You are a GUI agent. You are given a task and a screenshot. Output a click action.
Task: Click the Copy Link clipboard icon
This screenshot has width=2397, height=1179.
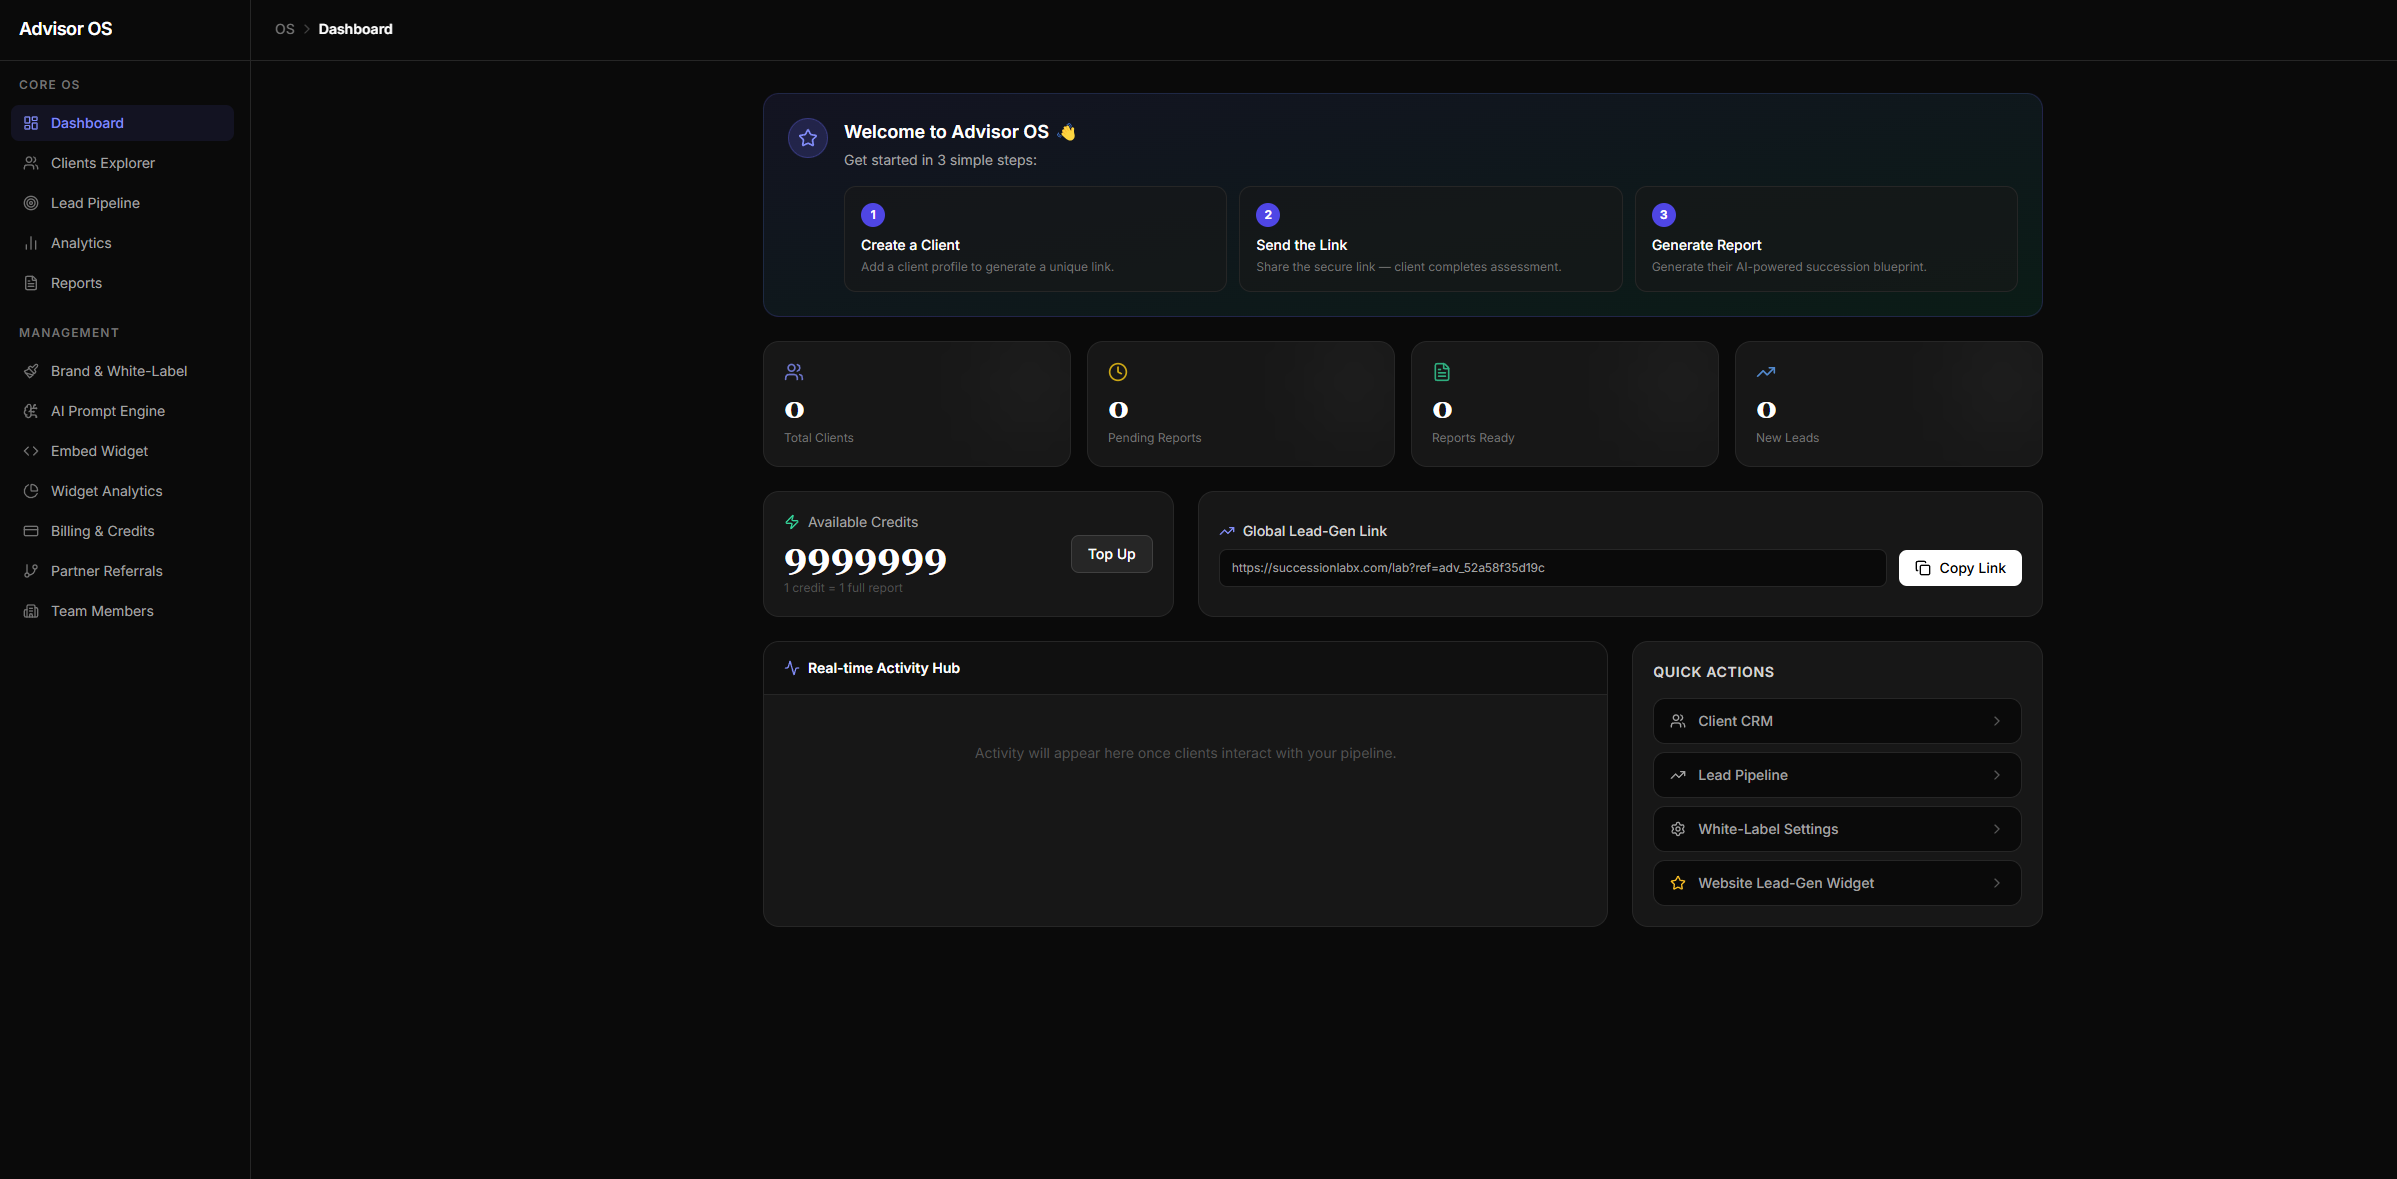click(1923, 568)
